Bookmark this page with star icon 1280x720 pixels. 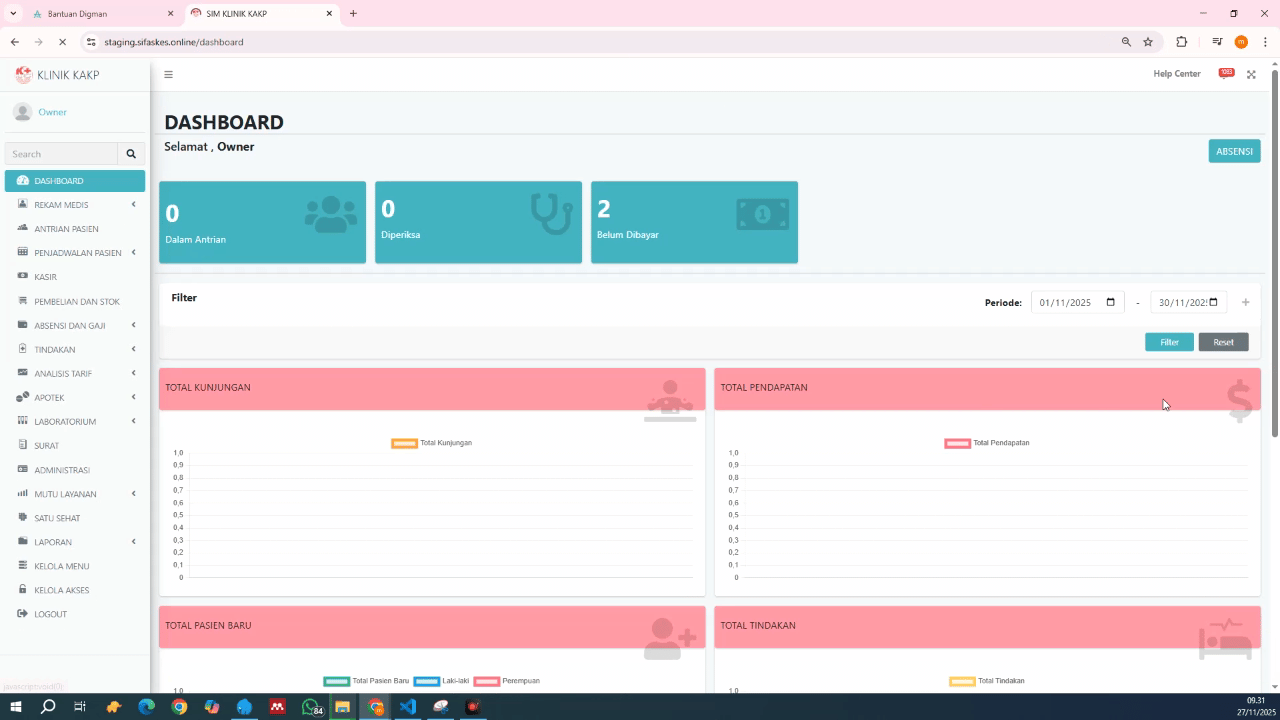click(1148, 42)
